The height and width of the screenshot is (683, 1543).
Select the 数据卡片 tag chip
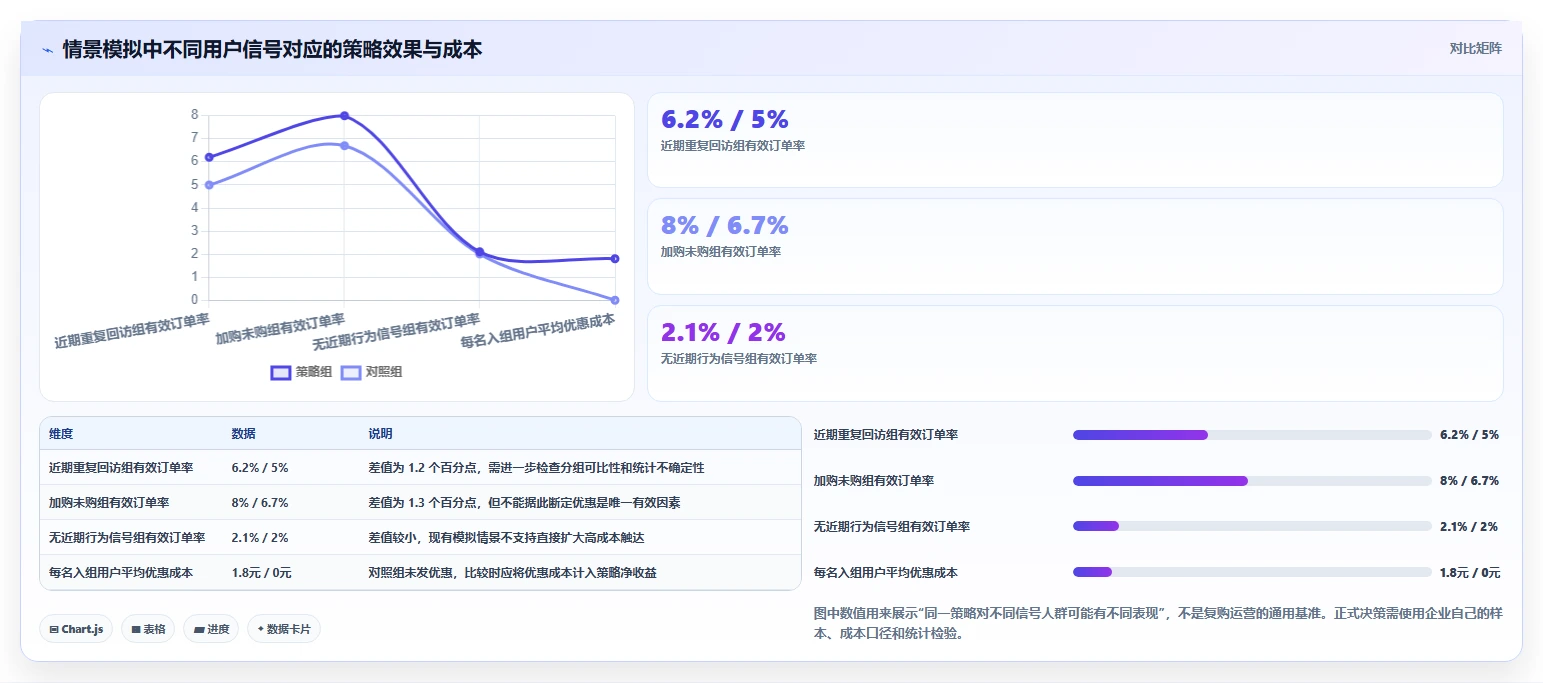[x=284, y=629]
